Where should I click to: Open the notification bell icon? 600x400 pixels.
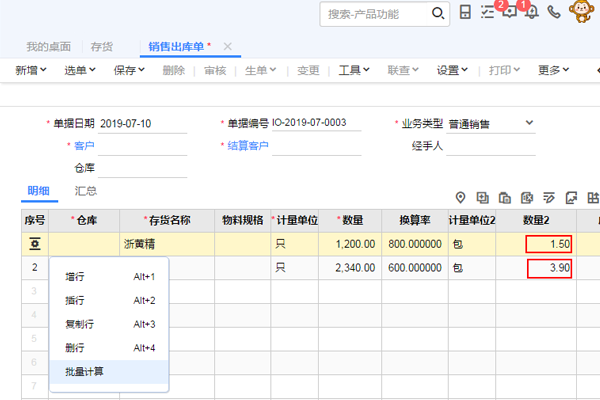point(531,13)
